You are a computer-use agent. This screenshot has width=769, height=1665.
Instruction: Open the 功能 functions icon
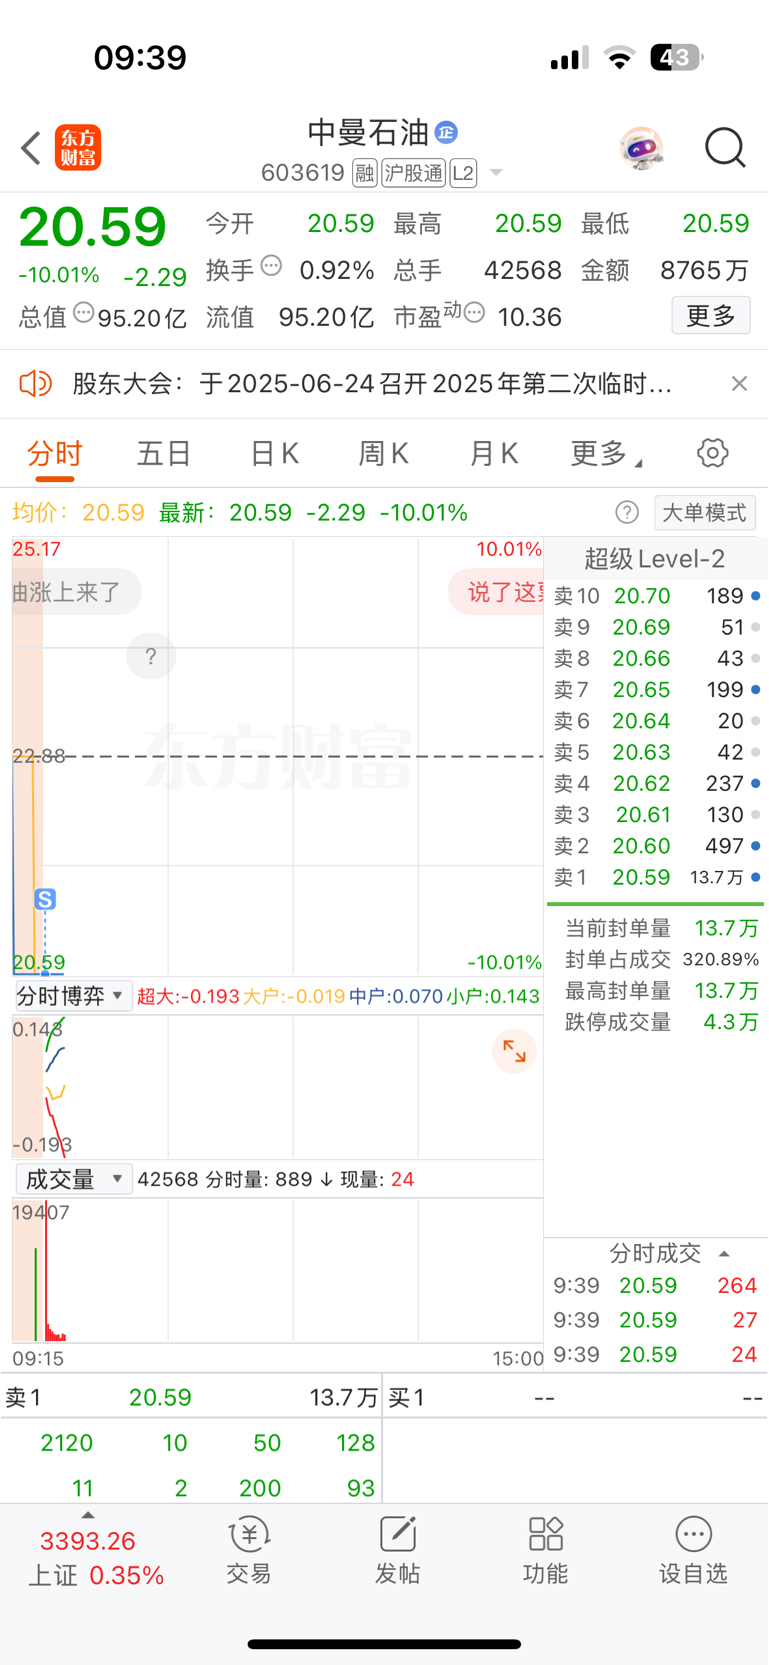tap(545, 1550)
